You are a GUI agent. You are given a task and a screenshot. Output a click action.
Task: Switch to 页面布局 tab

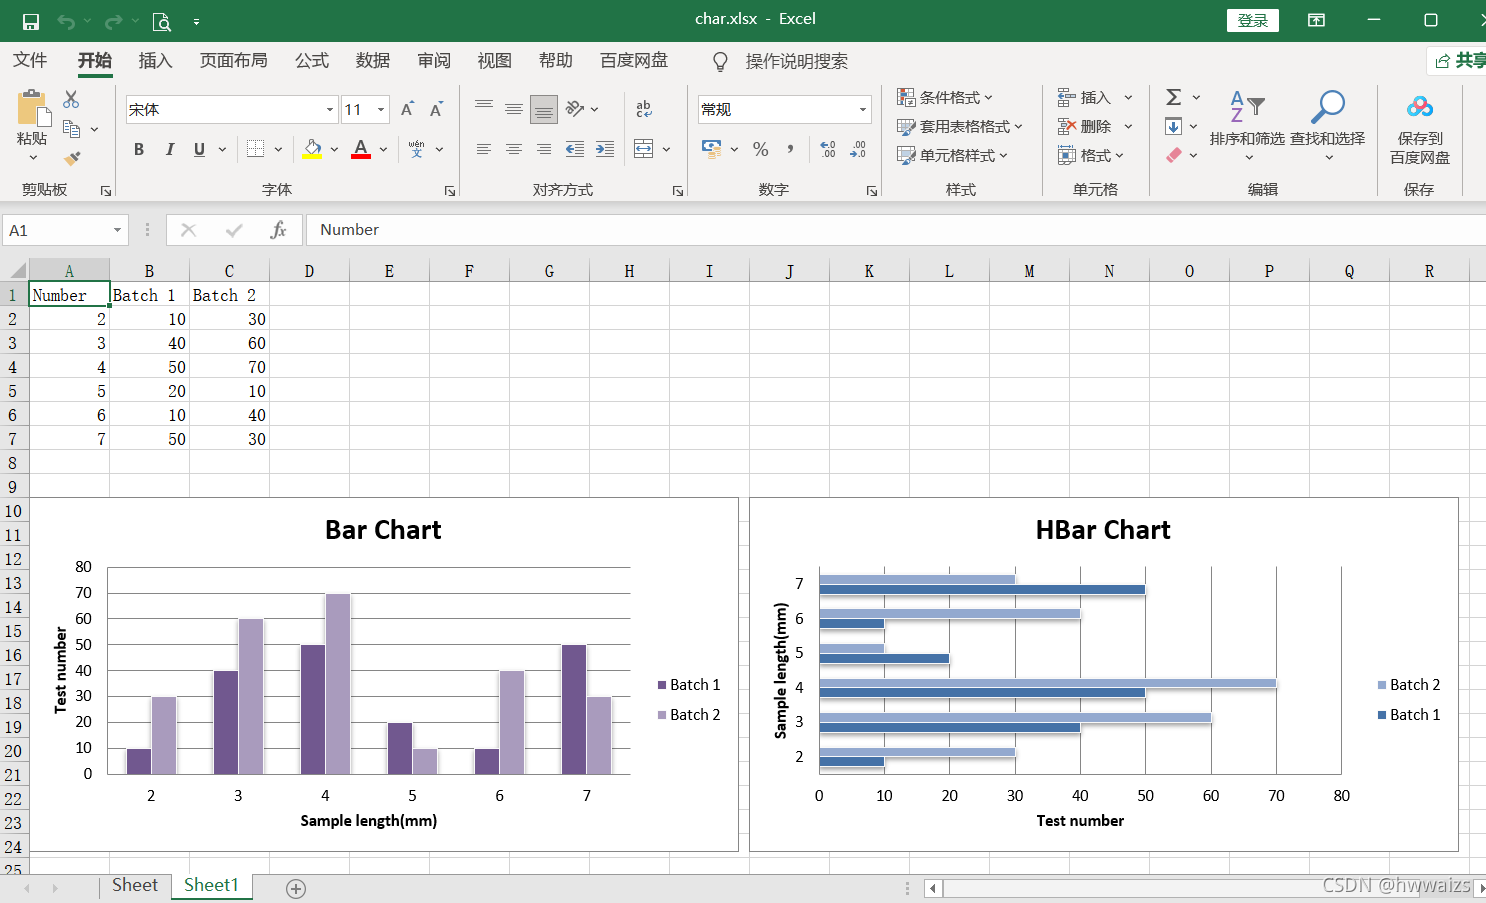234,60
